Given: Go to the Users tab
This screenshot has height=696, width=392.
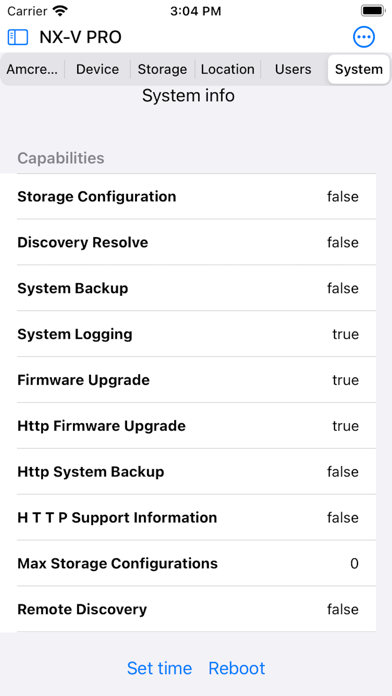Looking at the screenshot, I should click(x=293, y=69).
